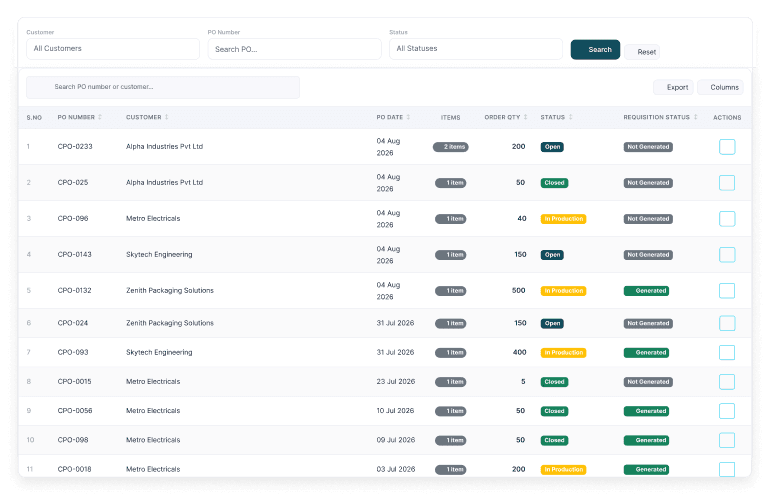771x497 pixels.
Task: Click Generated badge for CPO-0132
Action: (646, 291)
